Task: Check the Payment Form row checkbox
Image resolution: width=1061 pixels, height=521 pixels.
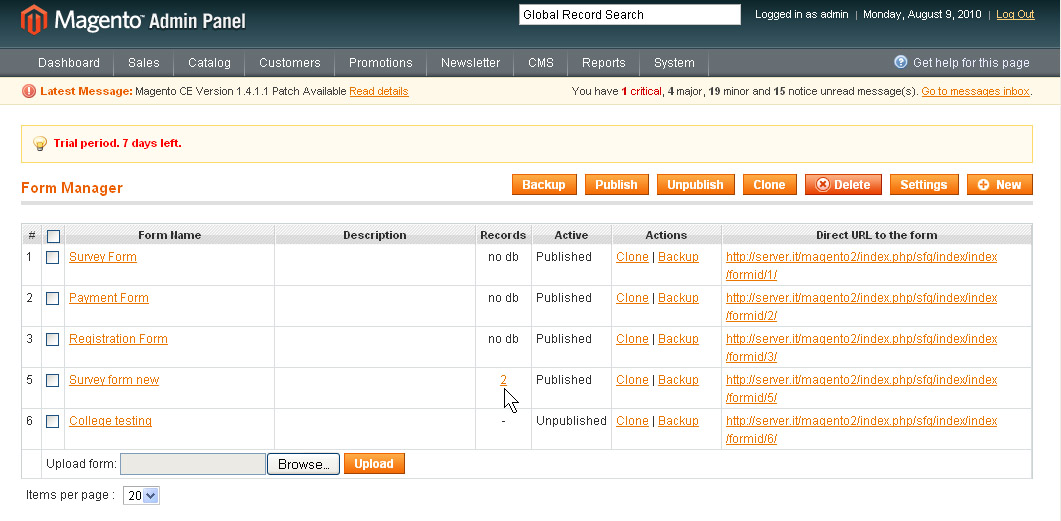Action: [52, 298]
